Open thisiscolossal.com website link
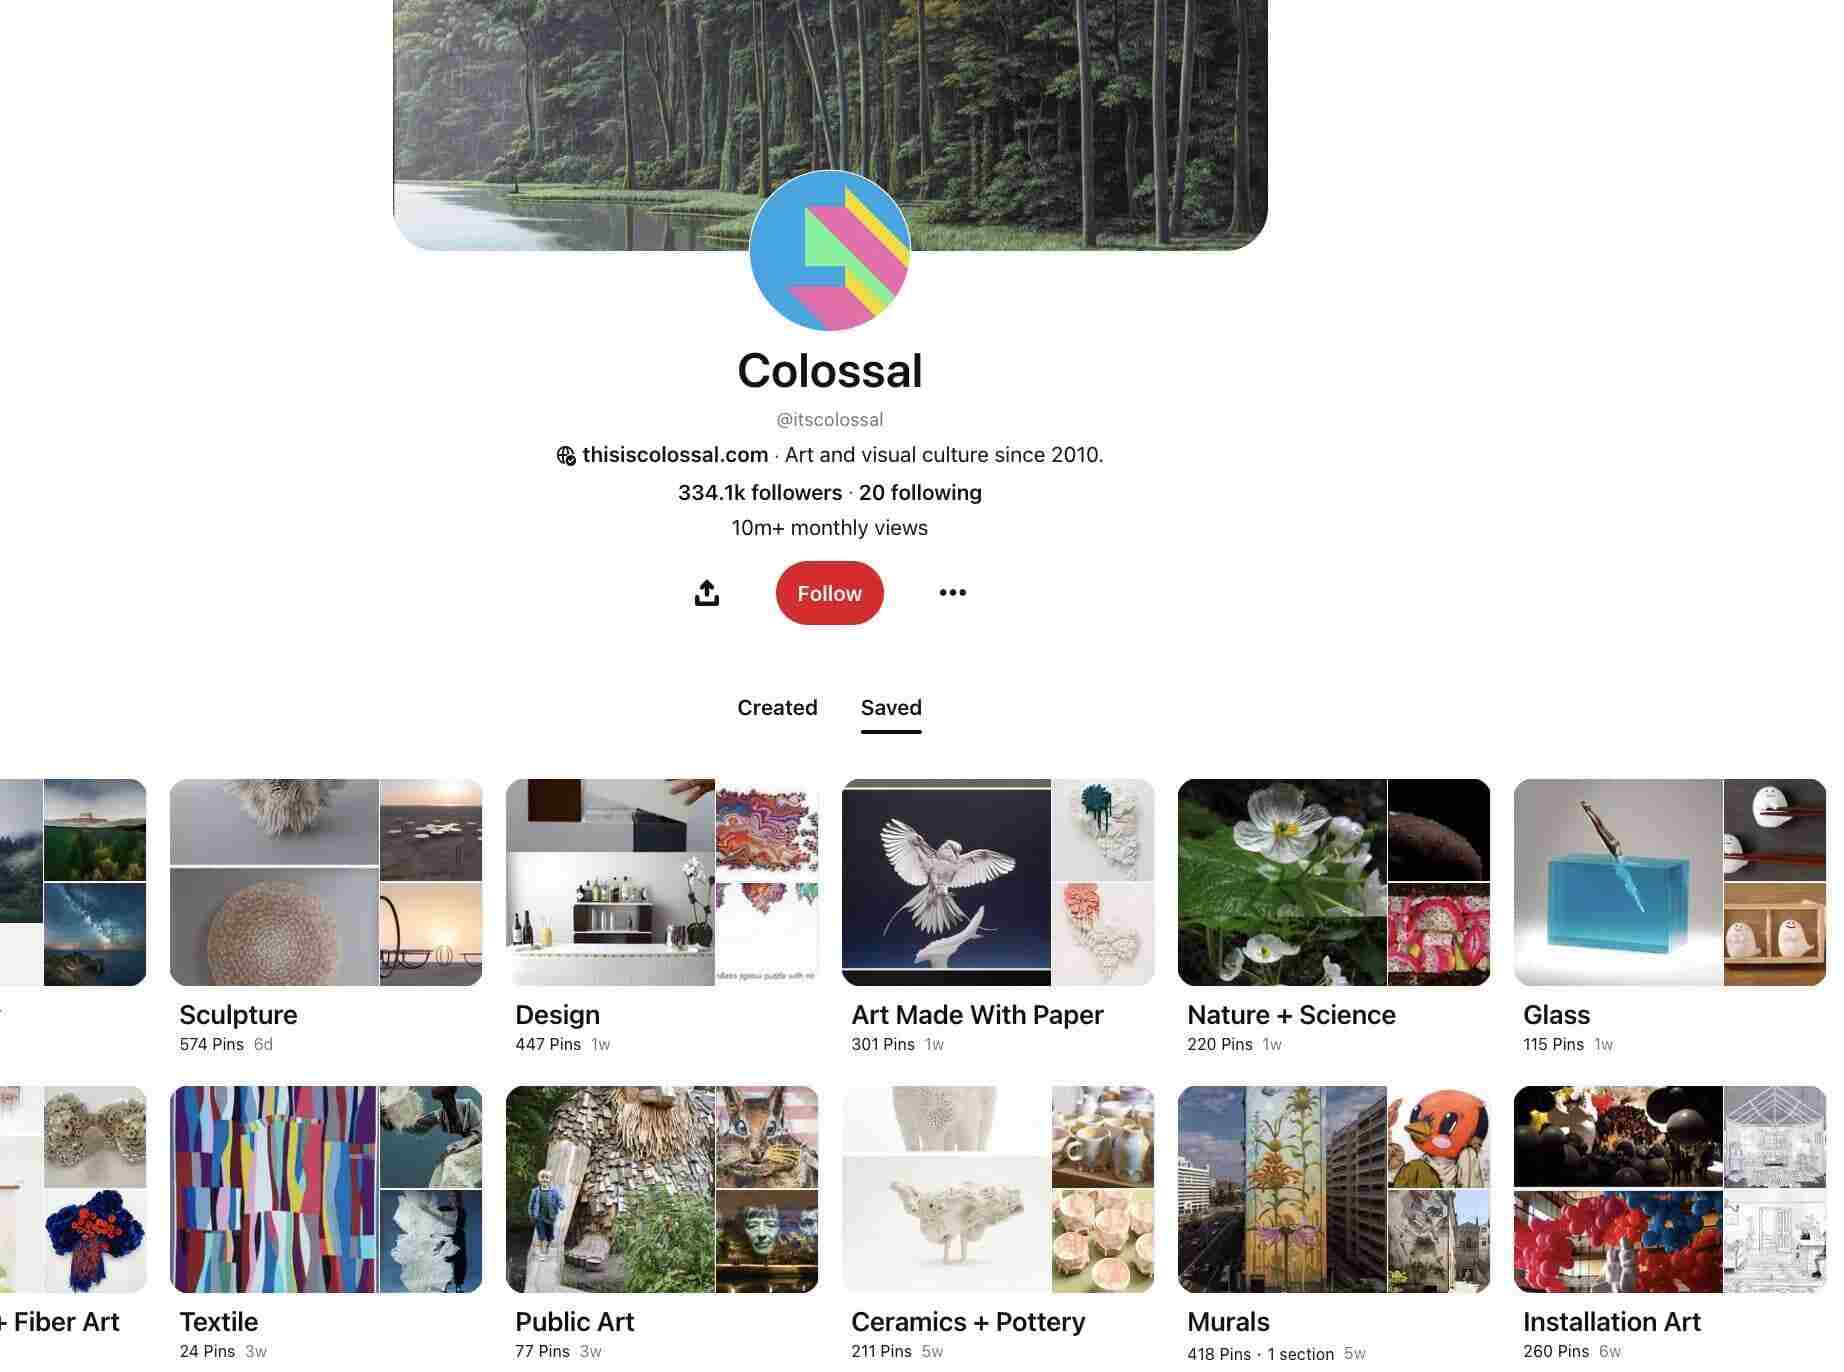 [x=675, y=455]
